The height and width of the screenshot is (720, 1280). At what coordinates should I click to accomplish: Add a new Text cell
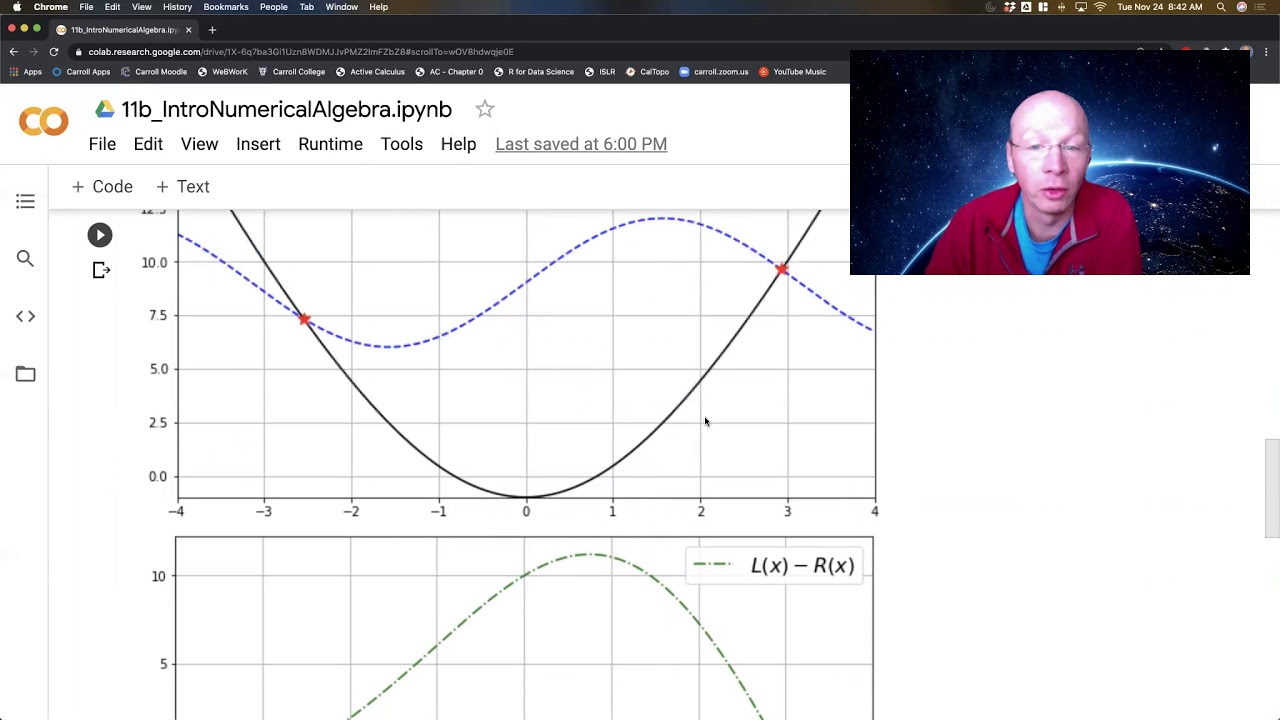[182, 187]
